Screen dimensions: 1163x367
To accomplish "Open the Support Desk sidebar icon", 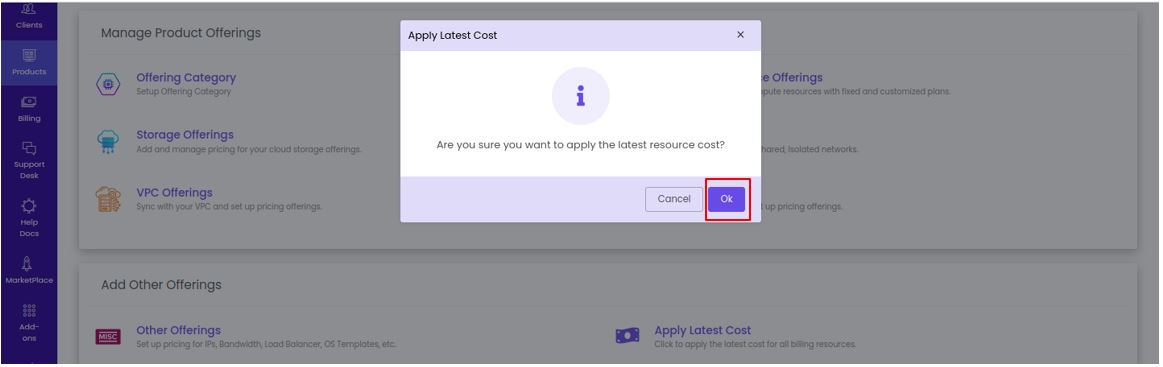I will (29, 148).
